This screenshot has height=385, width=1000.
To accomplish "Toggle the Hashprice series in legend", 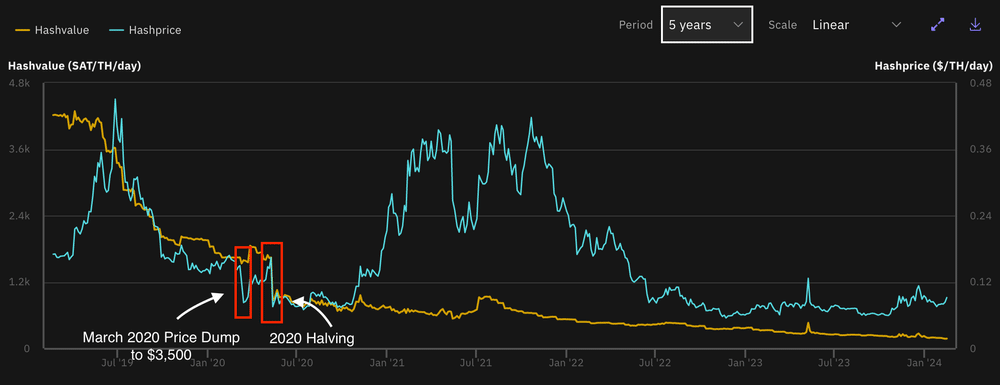I will pyautogui.click(x=145, y=30).
